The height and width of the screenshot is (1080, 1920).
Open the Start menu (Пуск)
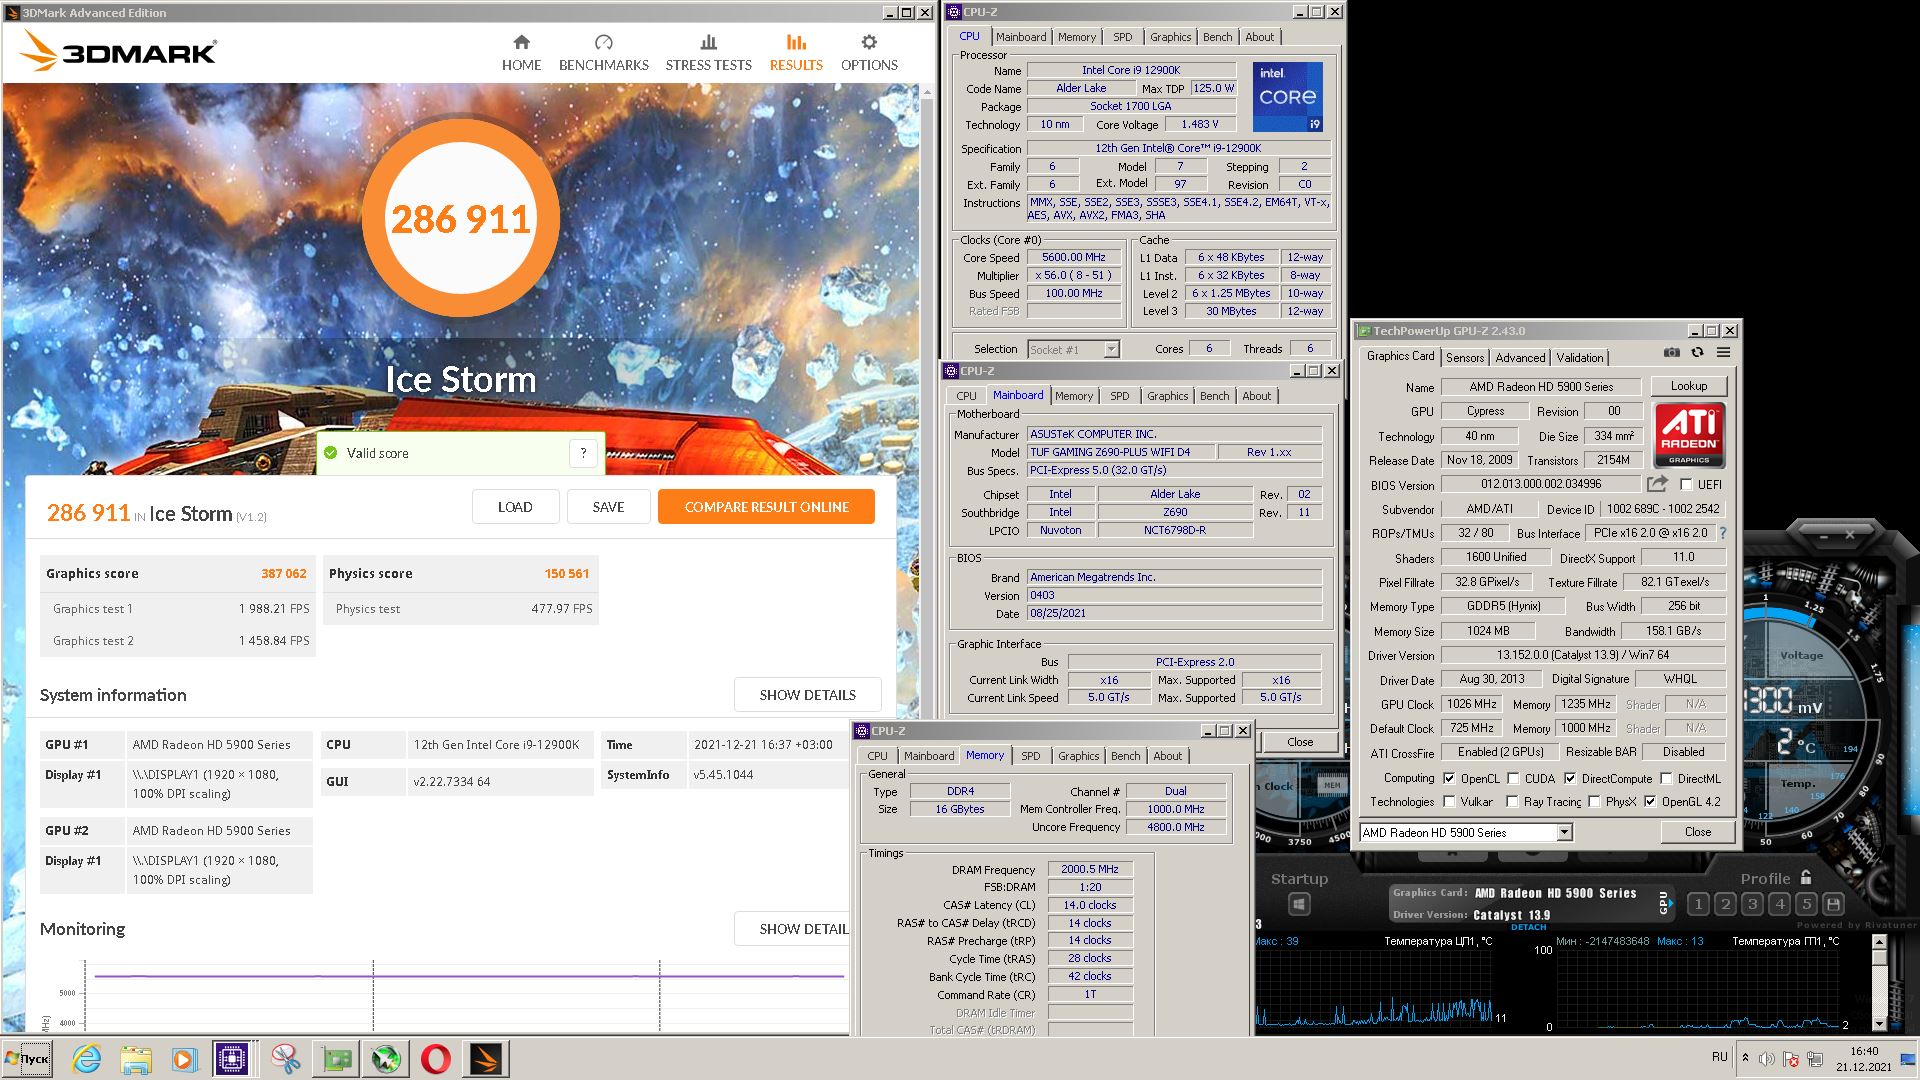pos(28,1059)
